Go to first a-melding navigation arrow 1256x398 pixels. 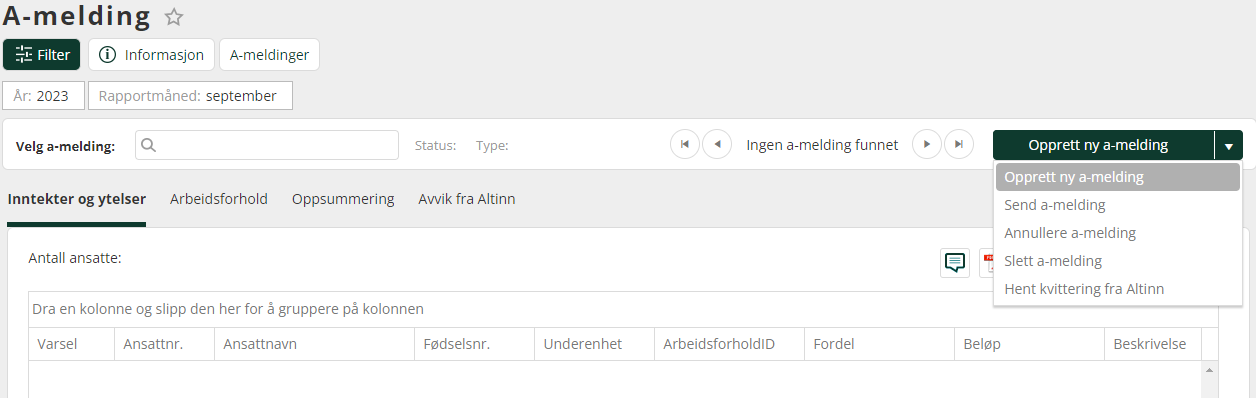pos(684,145)
